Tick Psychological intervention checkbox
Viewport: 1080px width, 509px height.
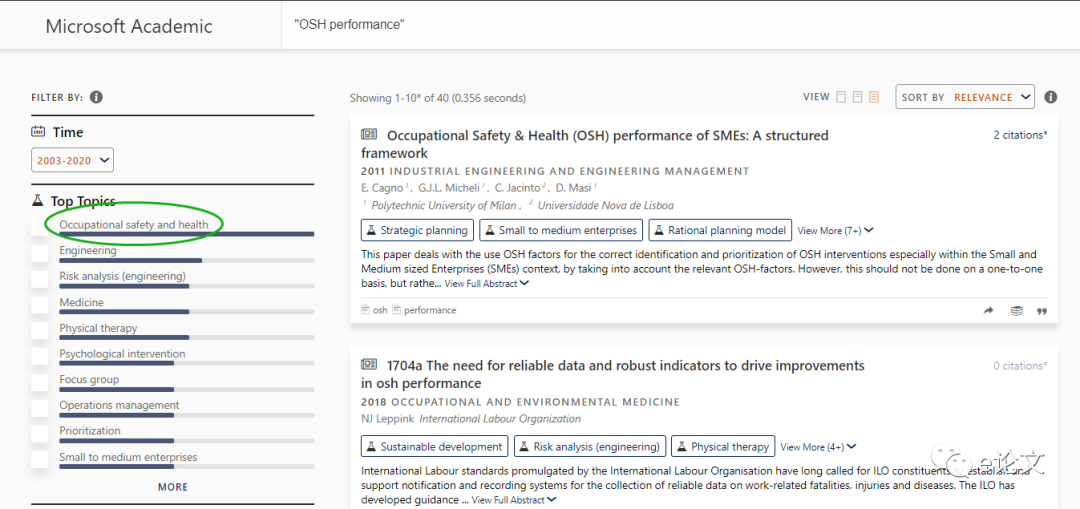pyautogui.click(x=39, y=357)
